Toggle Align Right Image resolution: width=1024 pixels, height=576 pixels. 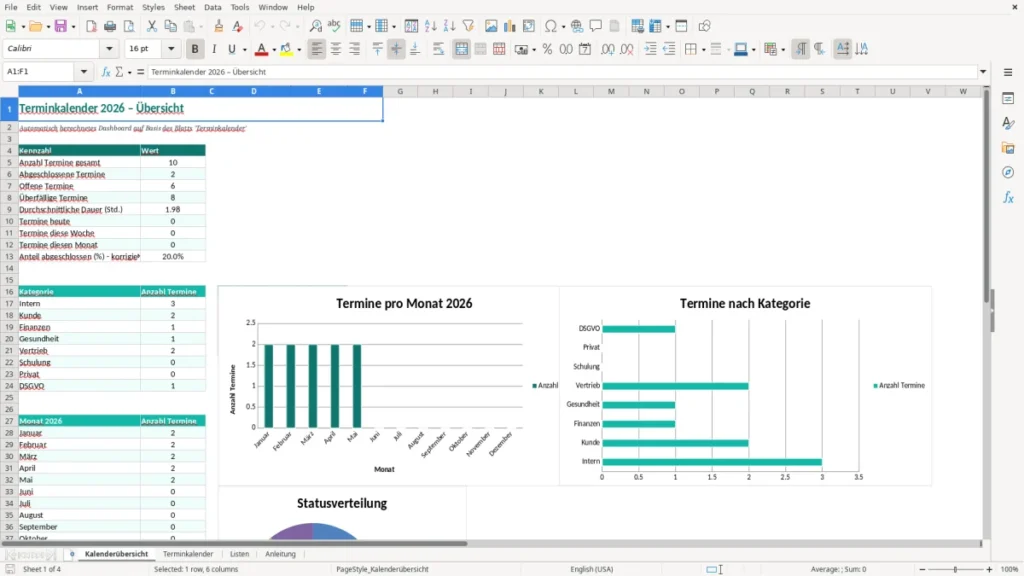[x=355, y=49]
